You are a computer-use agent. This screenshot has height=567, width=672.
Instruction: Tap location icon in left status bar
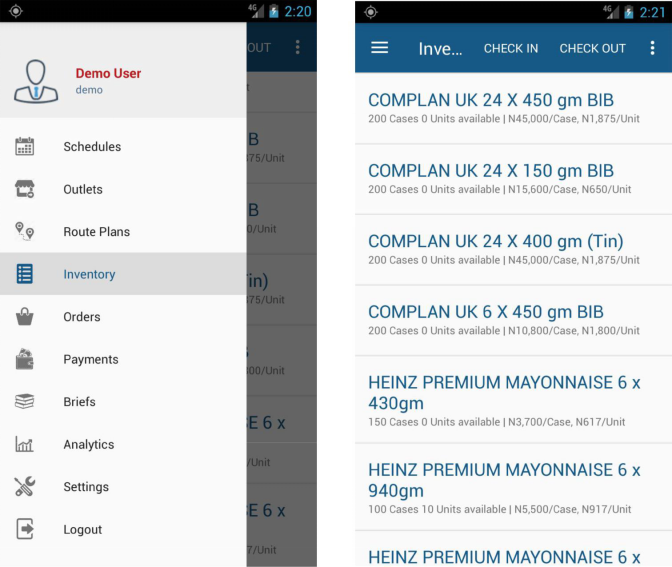pyautogui.click(x=16, y=11)
